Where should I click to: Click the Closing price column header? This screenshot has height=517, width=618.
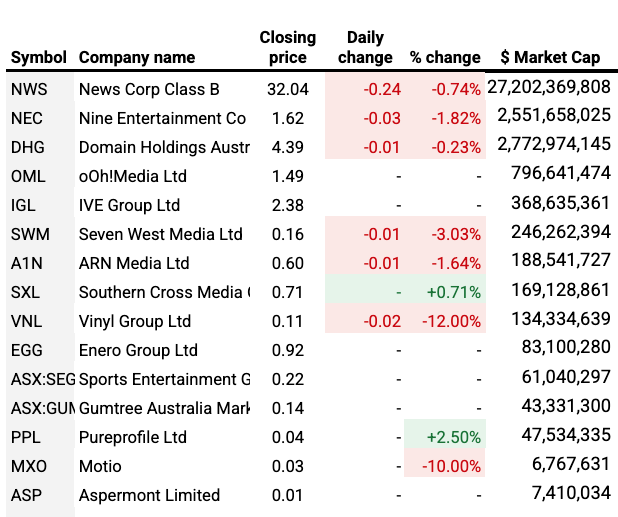click(287, 47)
